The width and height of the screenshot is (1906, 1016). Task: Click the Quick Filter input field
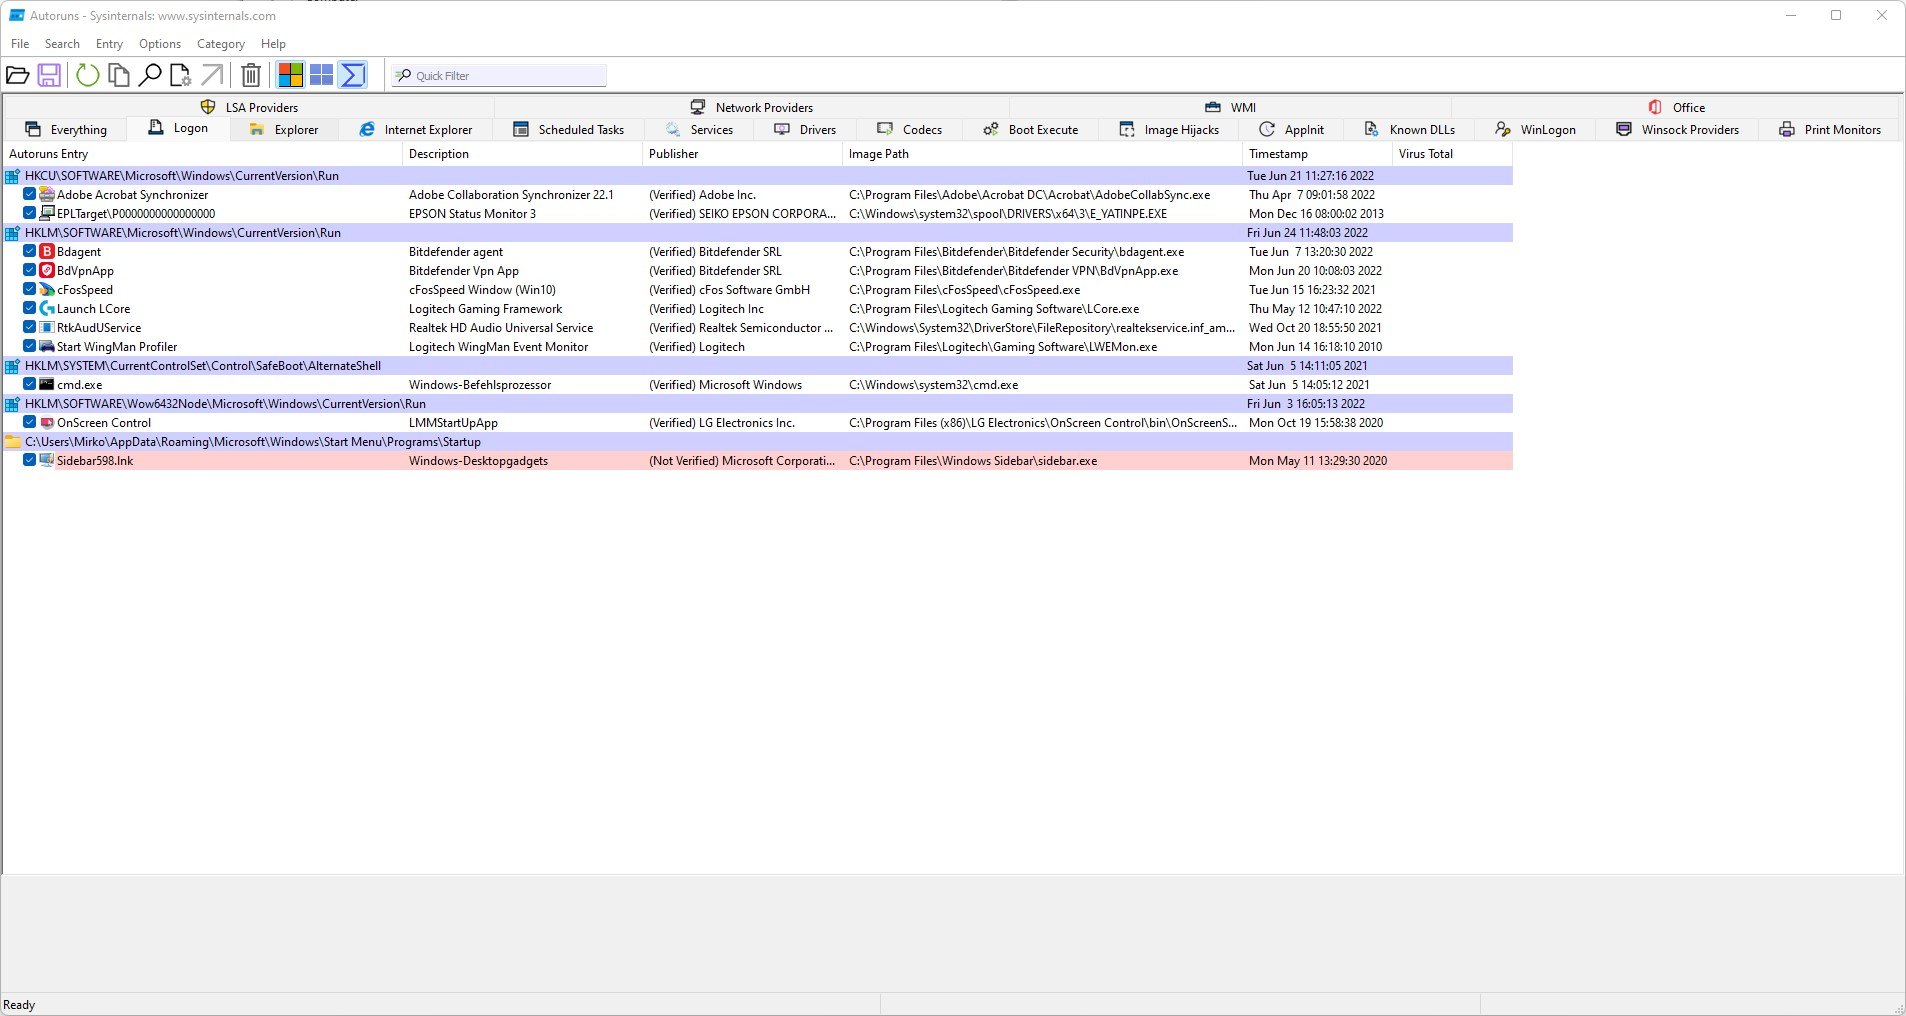click(x=500, y=76)
